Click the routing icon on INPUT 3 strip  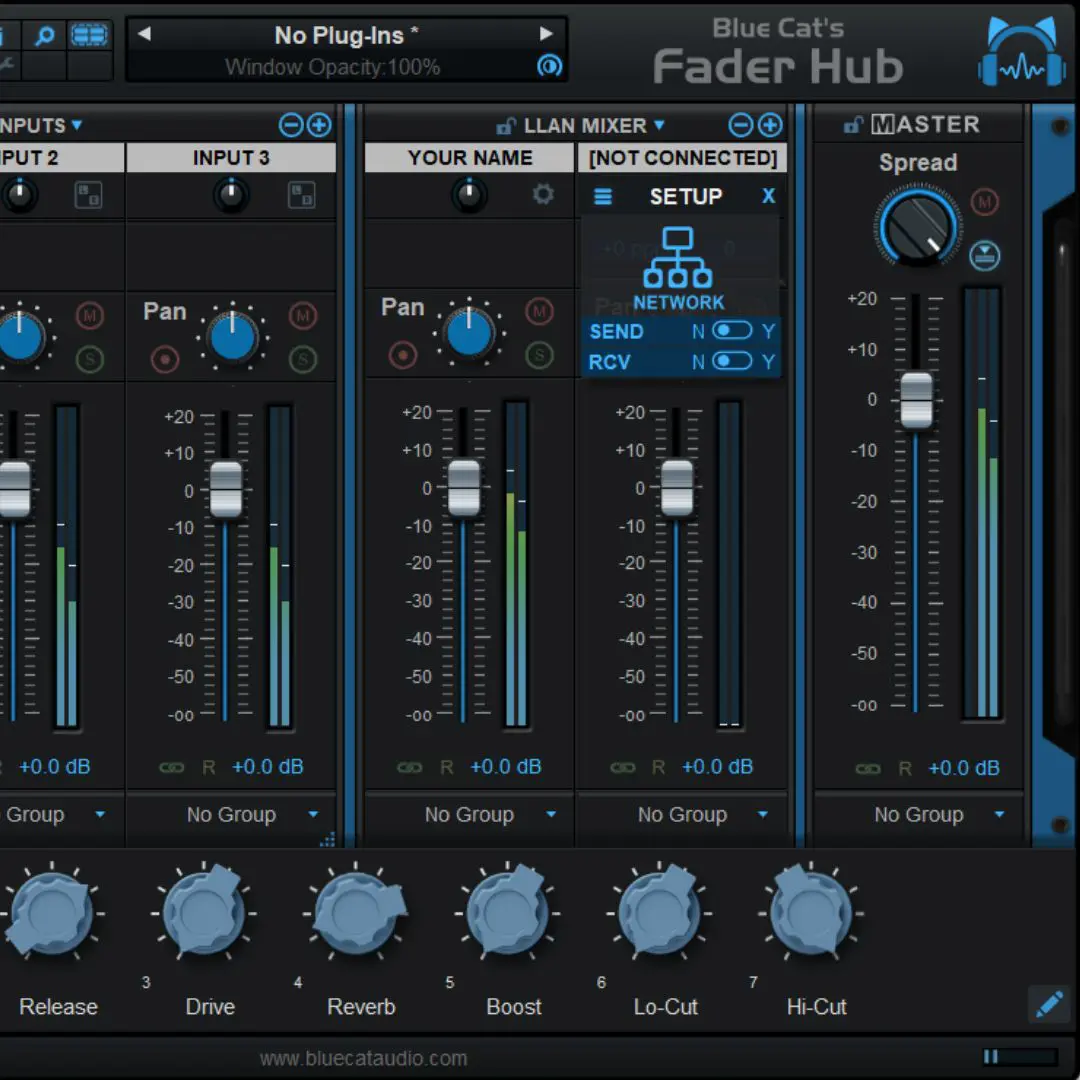pyautogui.click(x=302, y=195)
